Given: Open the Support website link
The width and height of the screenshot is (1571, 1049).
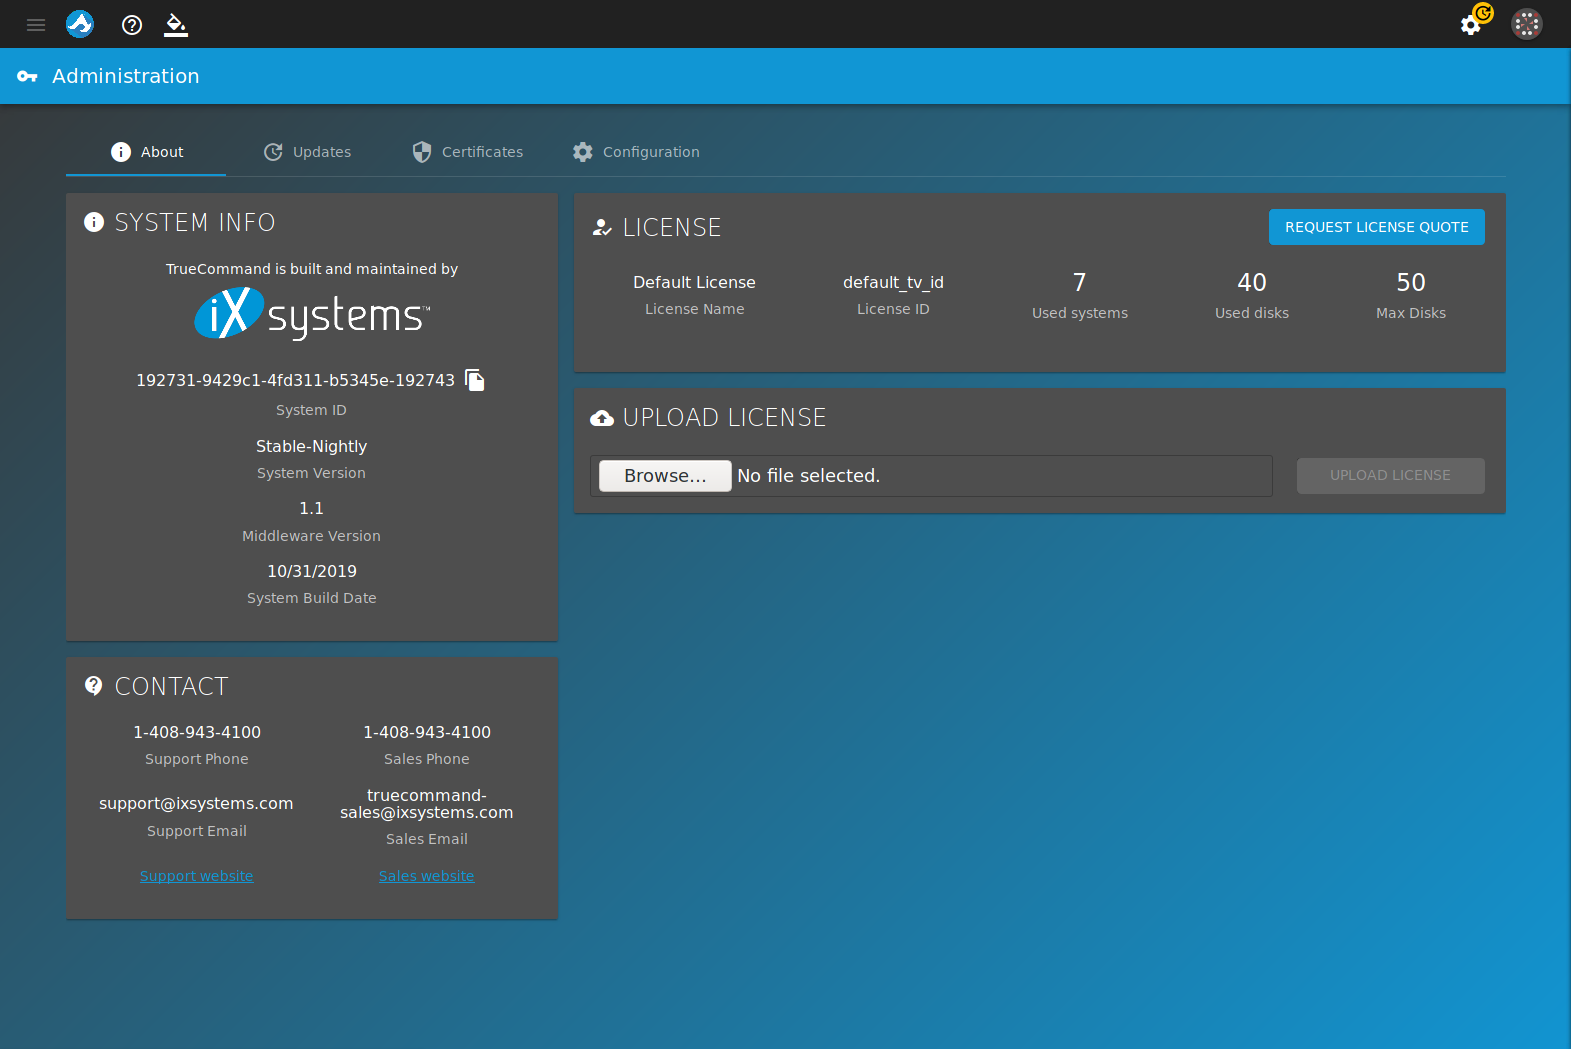Looking at the screenshot, I should [x=197, y=876].
